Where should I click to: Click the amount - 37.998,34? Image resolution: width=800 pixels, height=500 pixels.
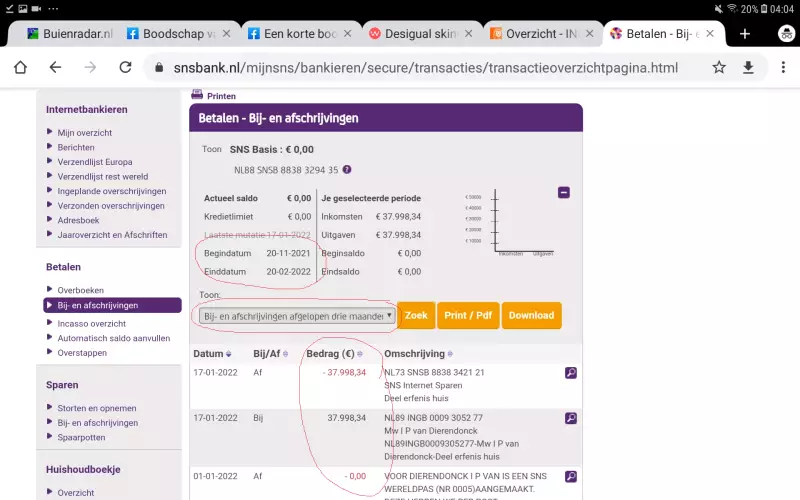pyautogui.click(x=344, y=372)
